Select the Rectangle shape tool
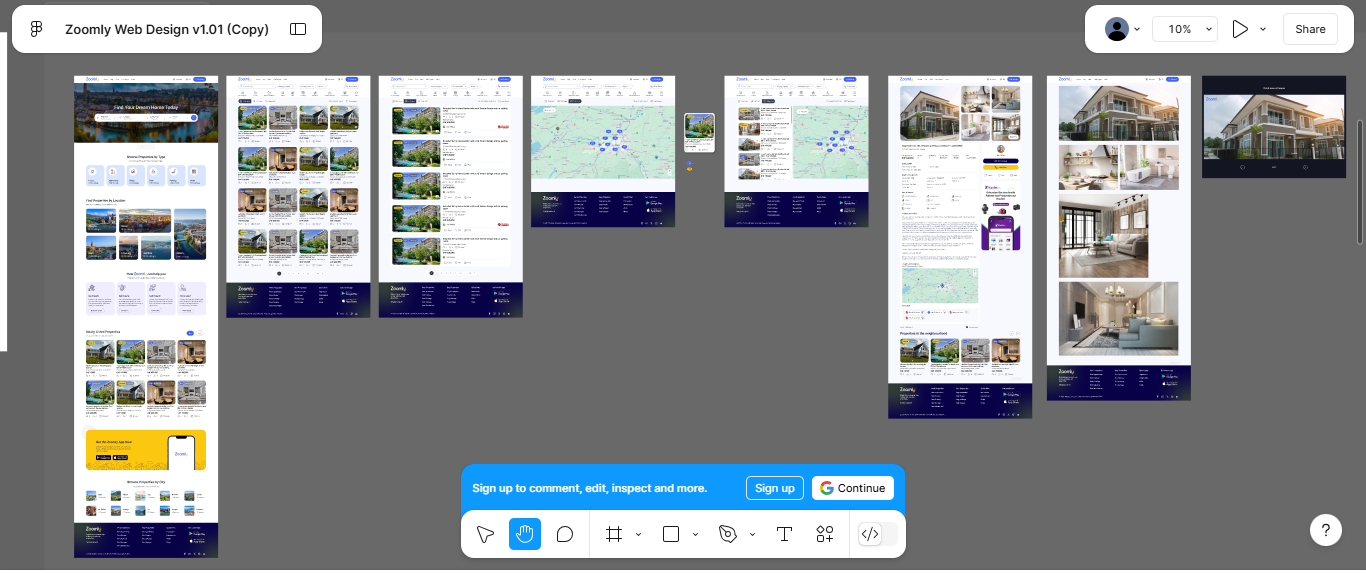This screenshot has height=573, width=1366. [671, 534]
